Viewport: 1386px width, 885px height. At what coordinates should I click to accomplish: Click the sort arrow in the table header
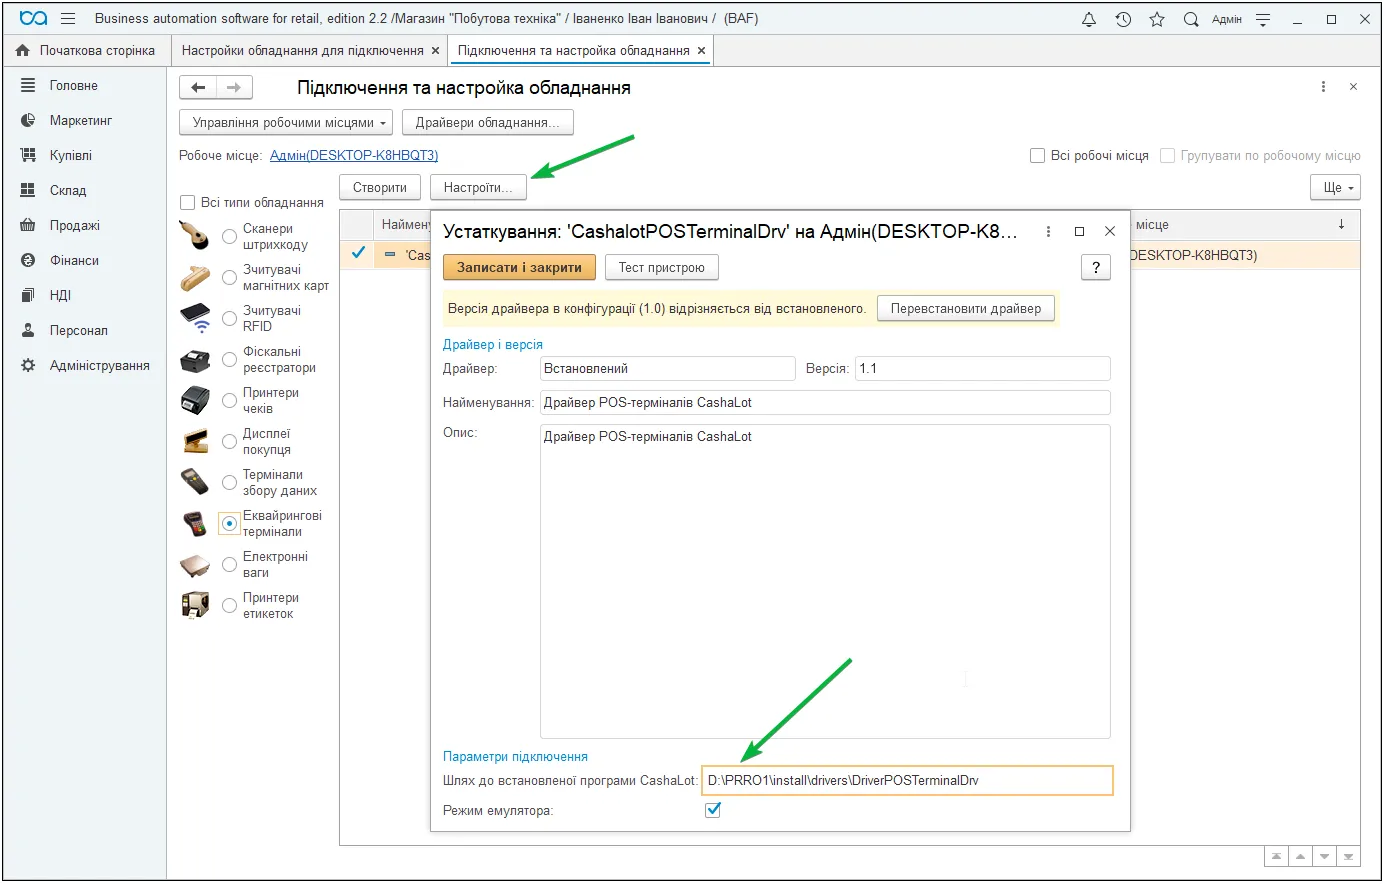coord(1341,224)
